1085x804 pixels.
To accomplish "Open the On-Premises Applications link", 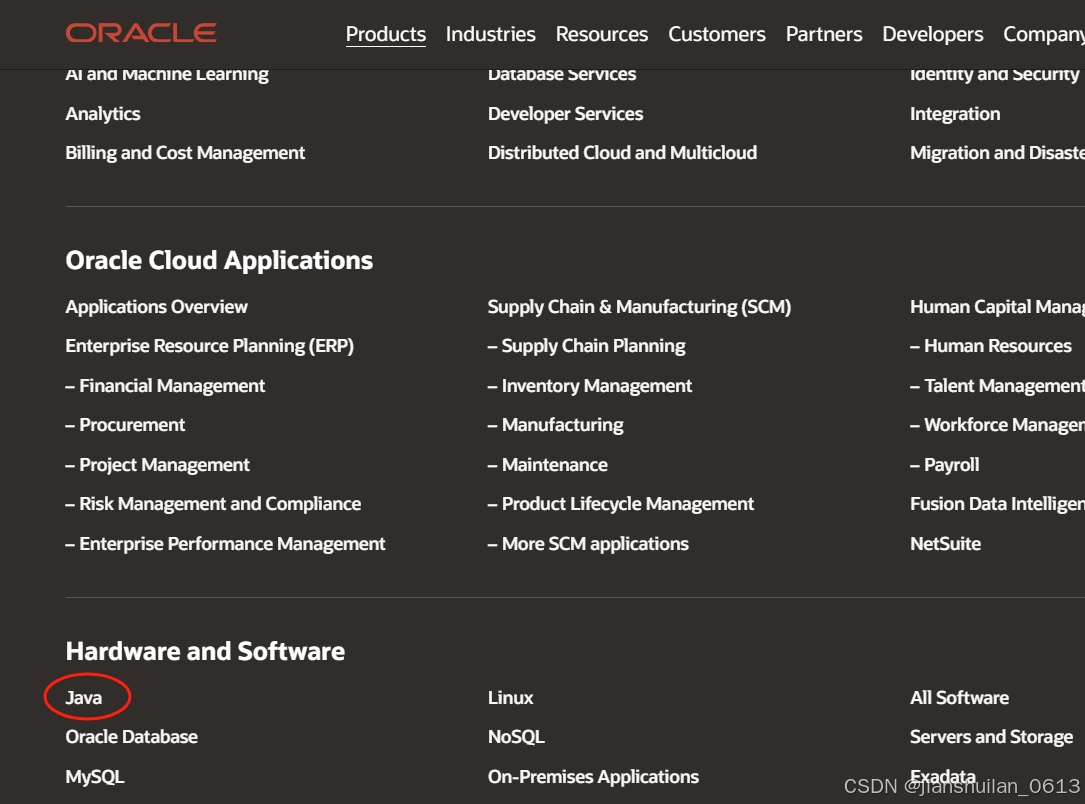I will [593, 776].
